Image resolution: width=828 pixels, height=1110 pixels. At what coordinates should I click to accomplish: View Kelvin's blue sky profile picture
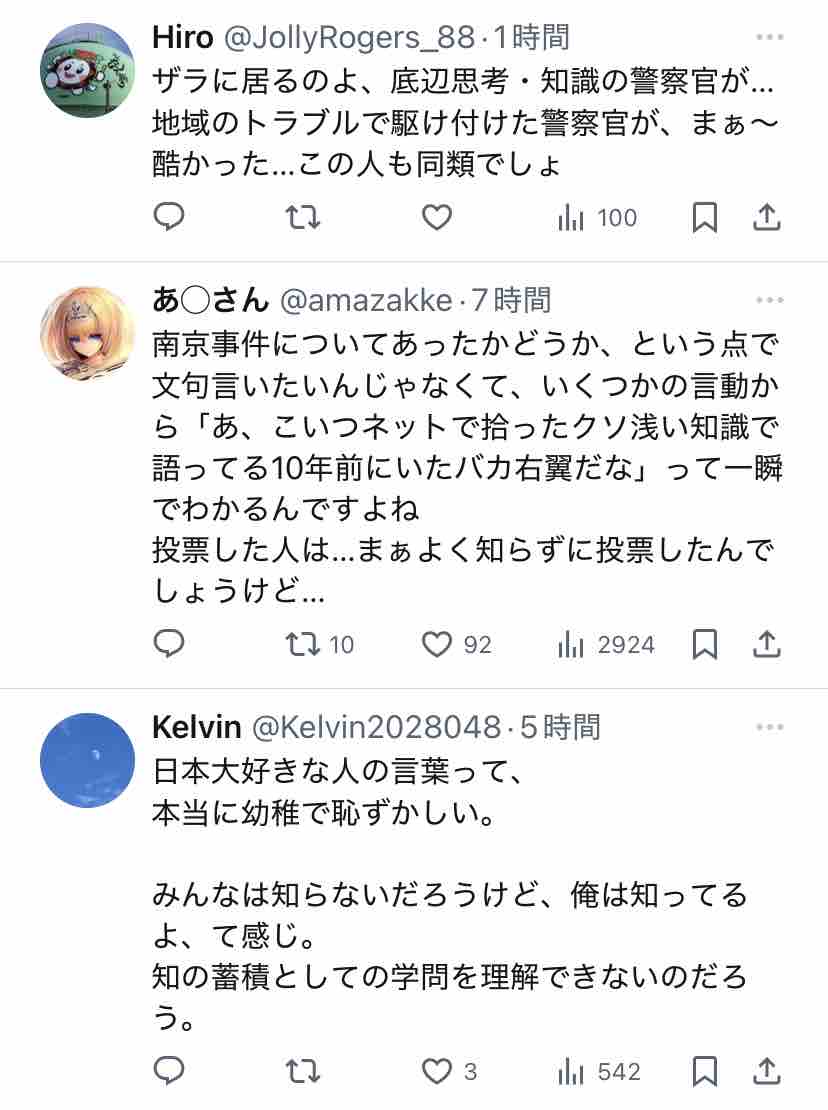tap(87, 760)
